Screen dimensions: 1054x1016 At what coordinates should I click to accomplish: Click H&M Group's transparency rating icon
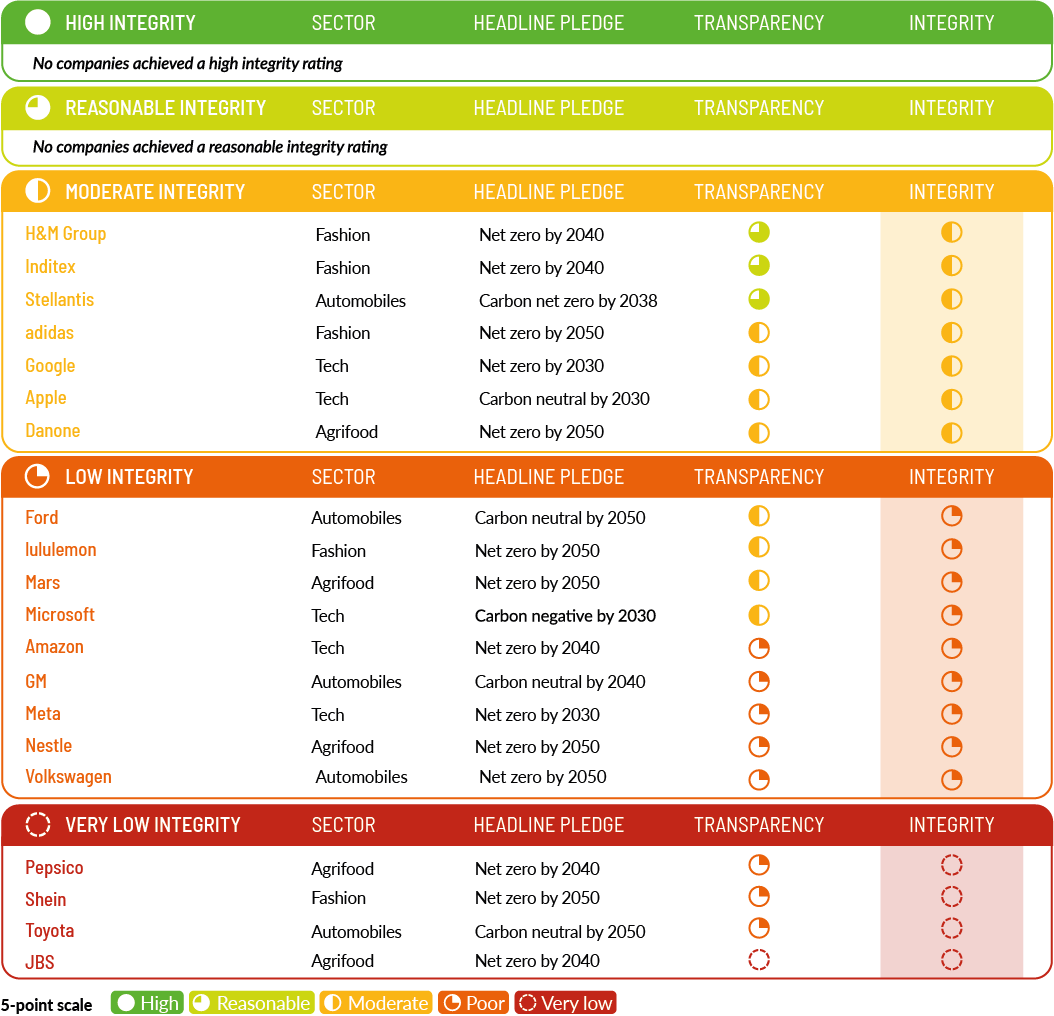pyautogui.click(x=759, y=232)
